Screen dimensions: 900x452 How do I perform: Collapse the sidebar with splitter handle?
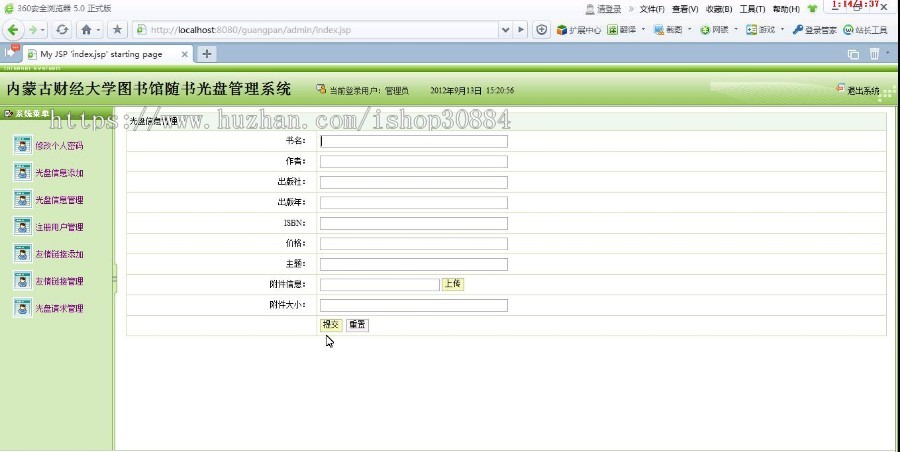point(115,279)
